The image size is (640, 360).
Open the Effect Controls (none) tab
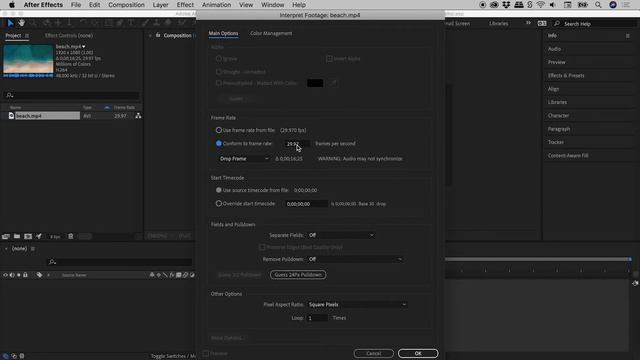(x=69, y=36)
